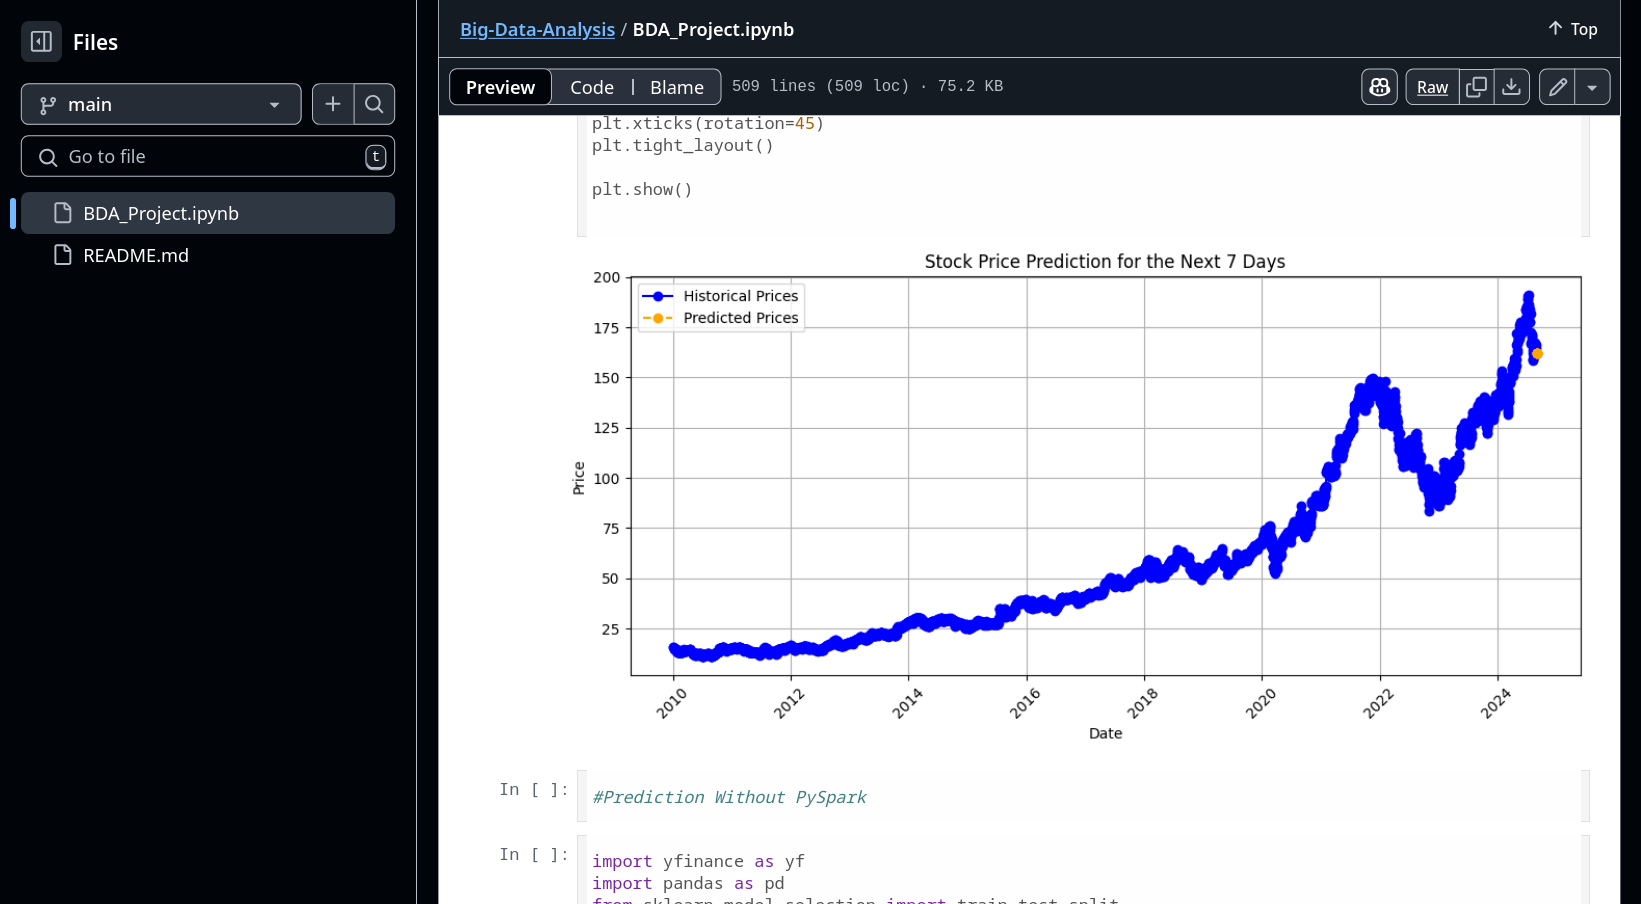Expand more edit options arrow
The image size is (1641, 904).
1592,87
